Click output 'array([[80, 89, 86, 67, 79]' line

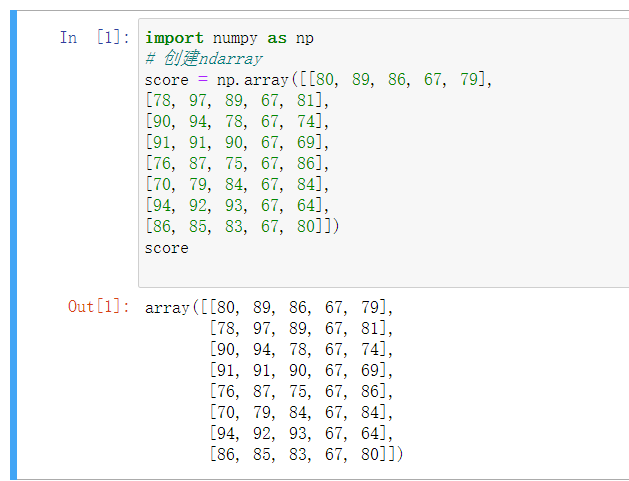(269, 307)
